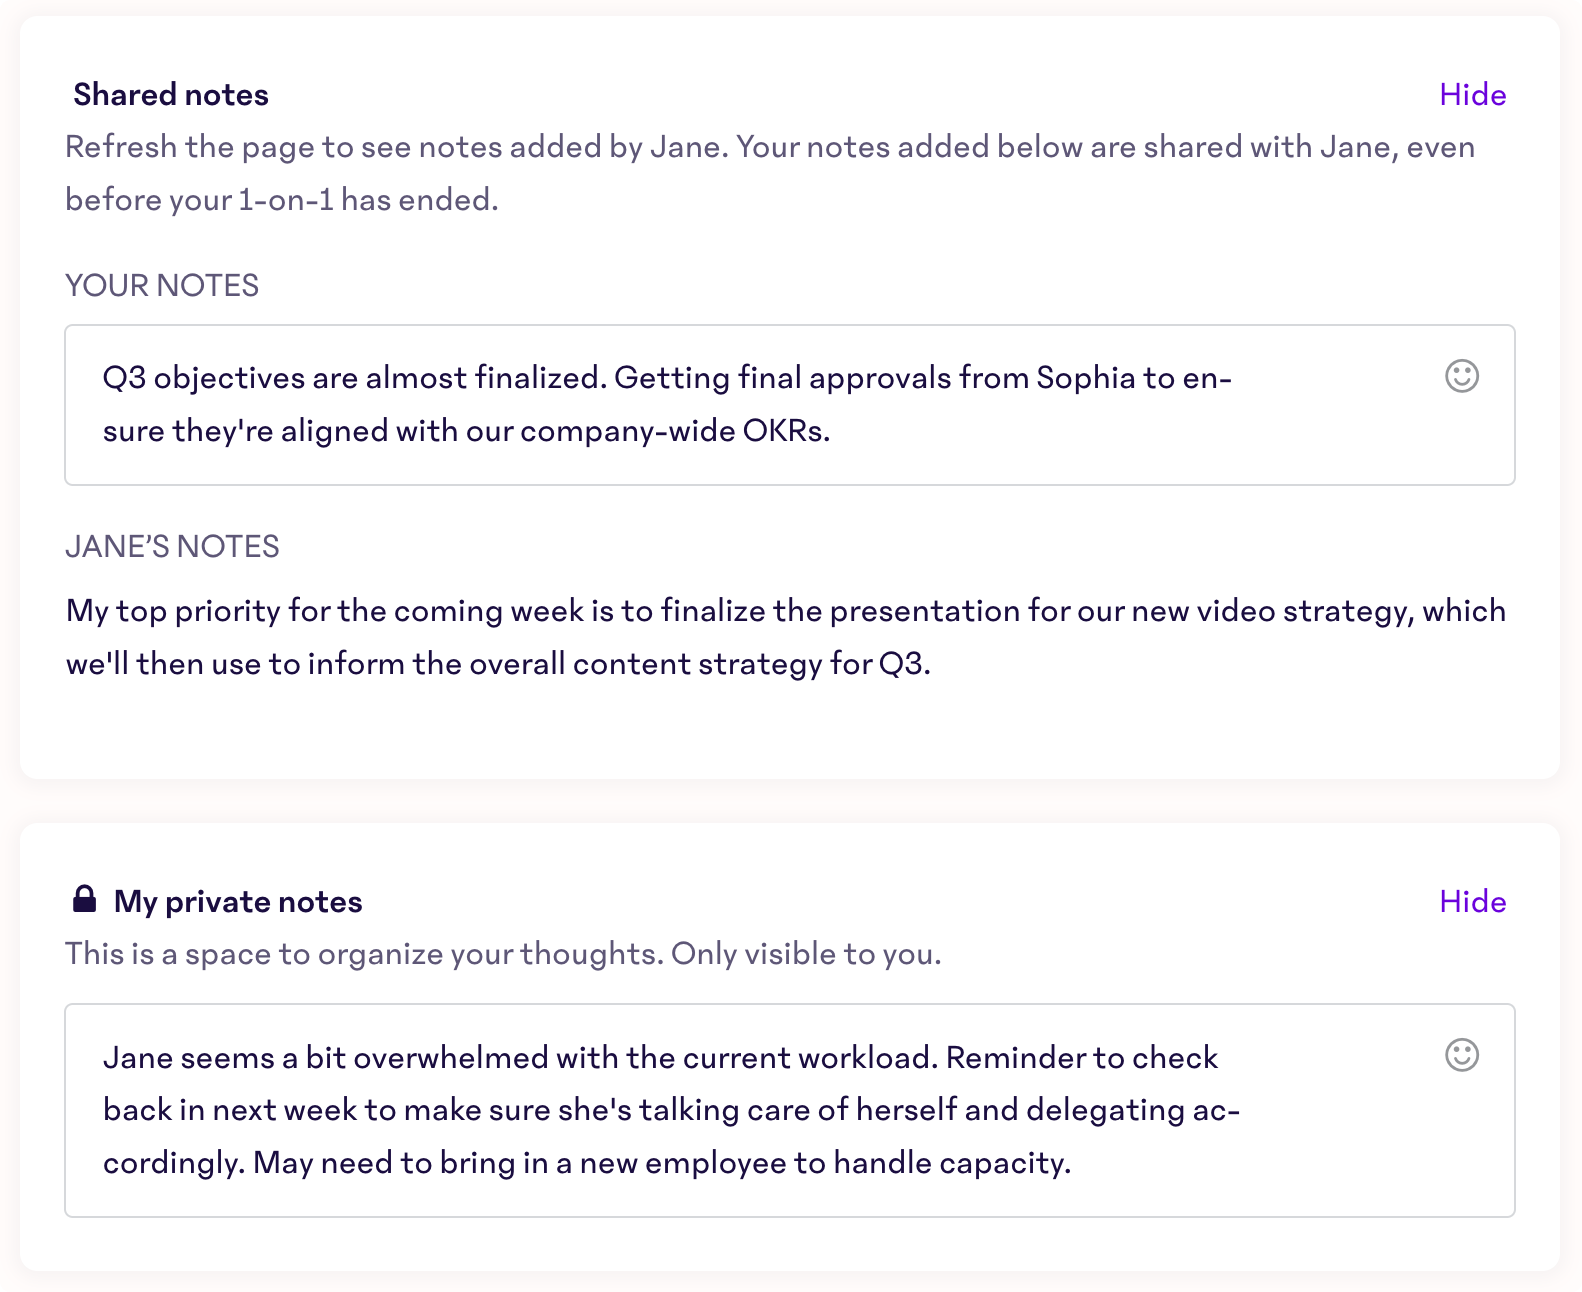Click the 'Refresh the page' description text
This screenshot has width=1582, height=1292.
pyautogui.click(x=770, y=173)
